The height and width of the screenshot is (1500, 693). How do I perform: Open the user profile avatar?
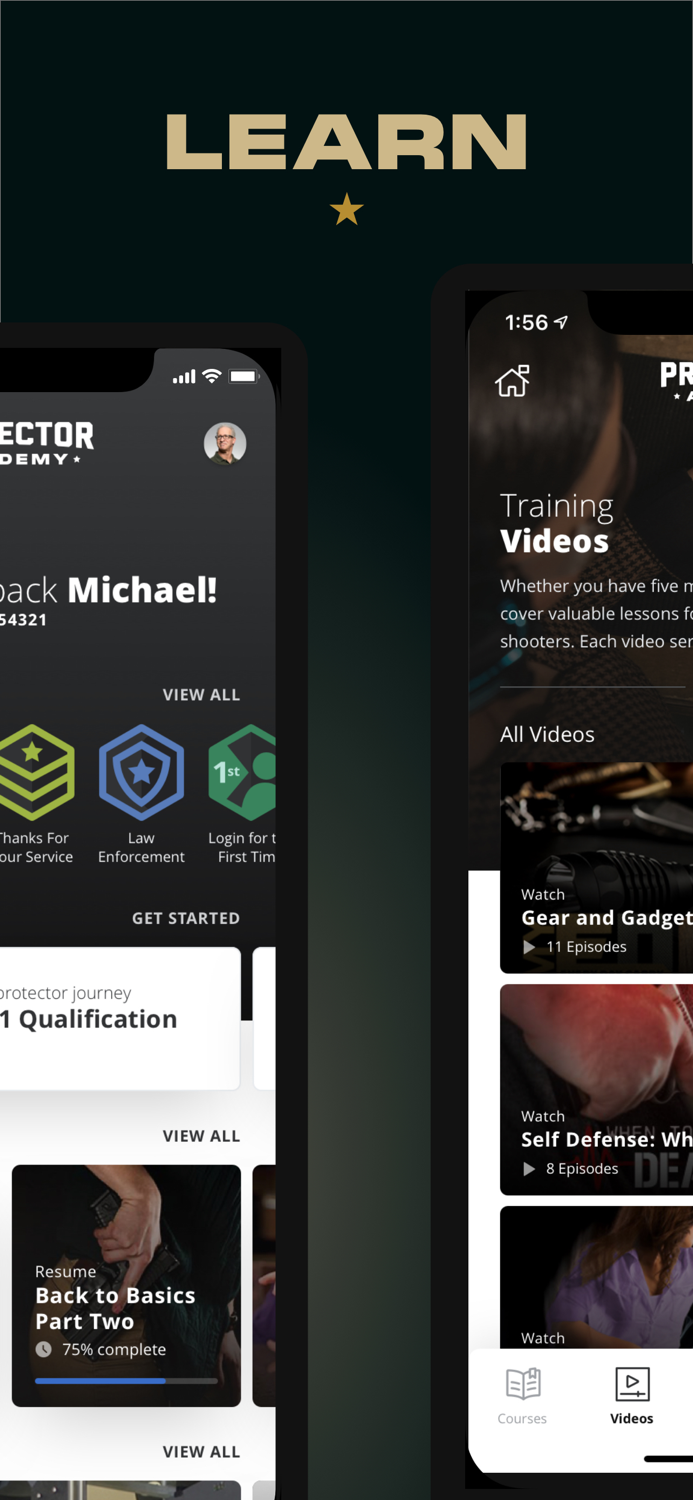coord(225,443)
